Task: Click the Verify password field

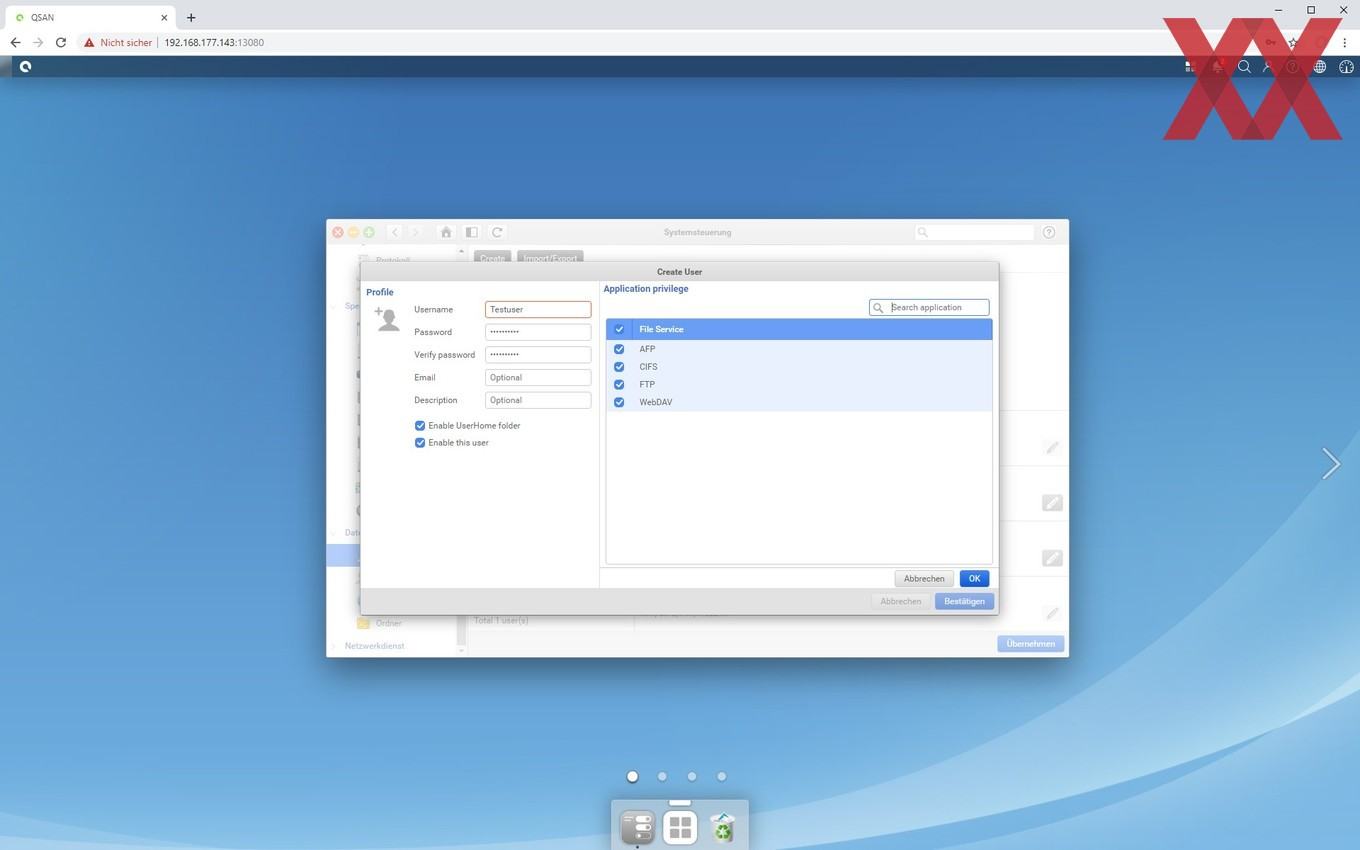Action: (538, 355)
